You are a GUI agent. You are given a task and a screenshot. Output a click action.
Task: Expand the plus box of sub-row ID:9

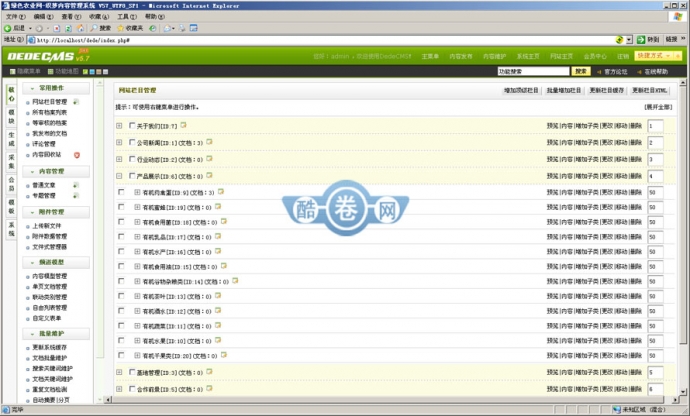click(x=137, y=192)
